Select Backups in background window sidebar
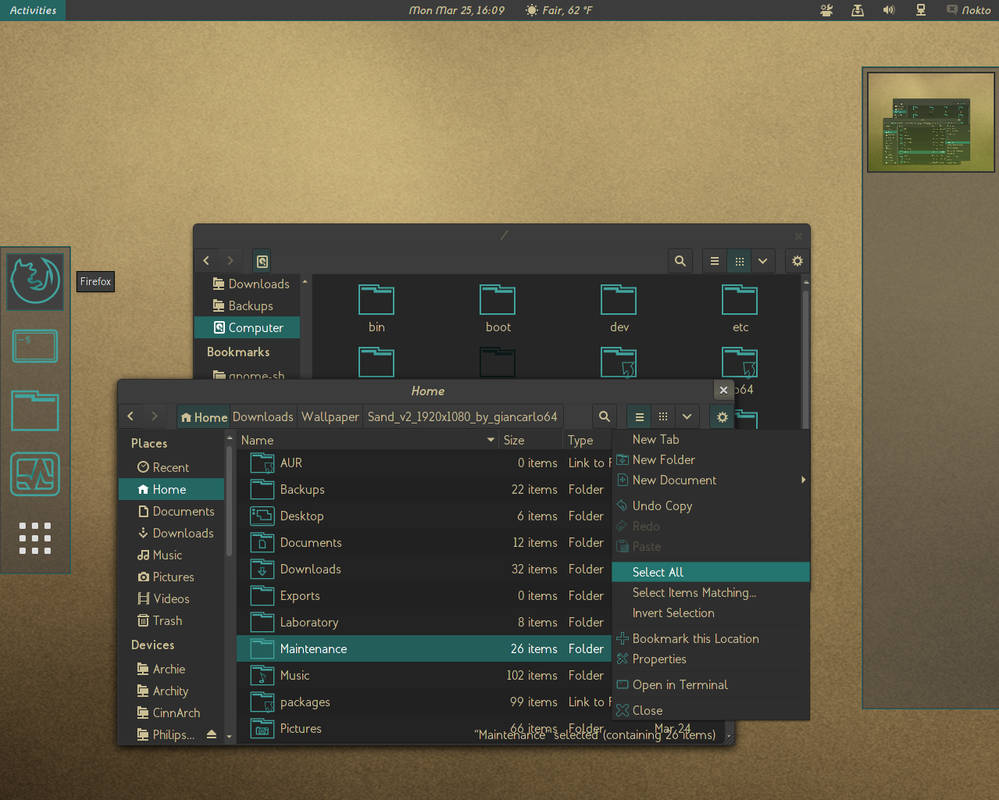 [x=247, y=306]
